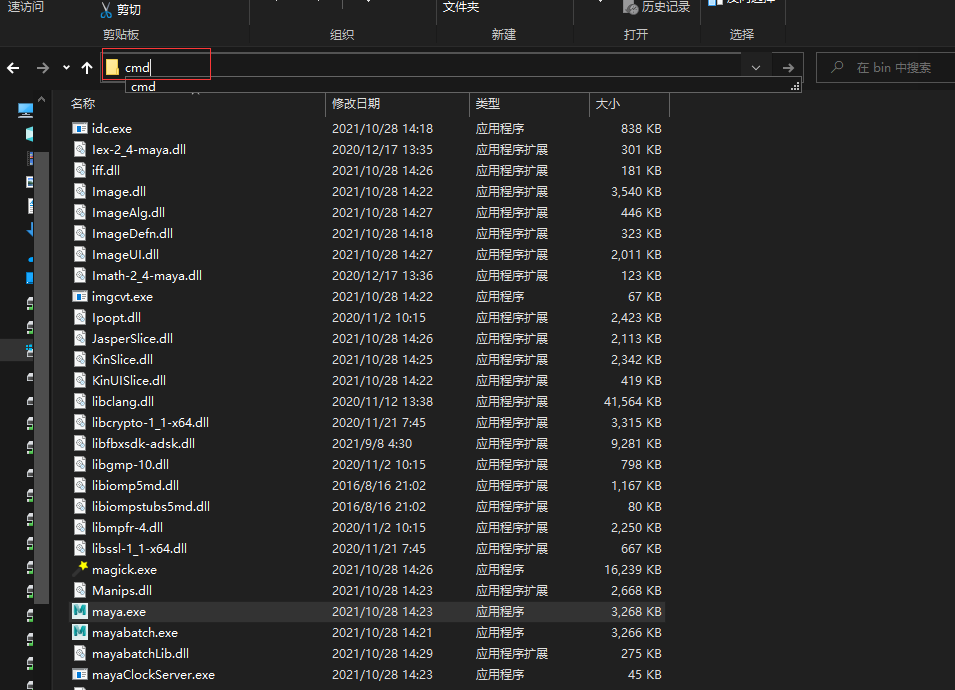The image size is (955, 690).
Task: Sort by the 大小 column header
Action: [x=607, y=104]
